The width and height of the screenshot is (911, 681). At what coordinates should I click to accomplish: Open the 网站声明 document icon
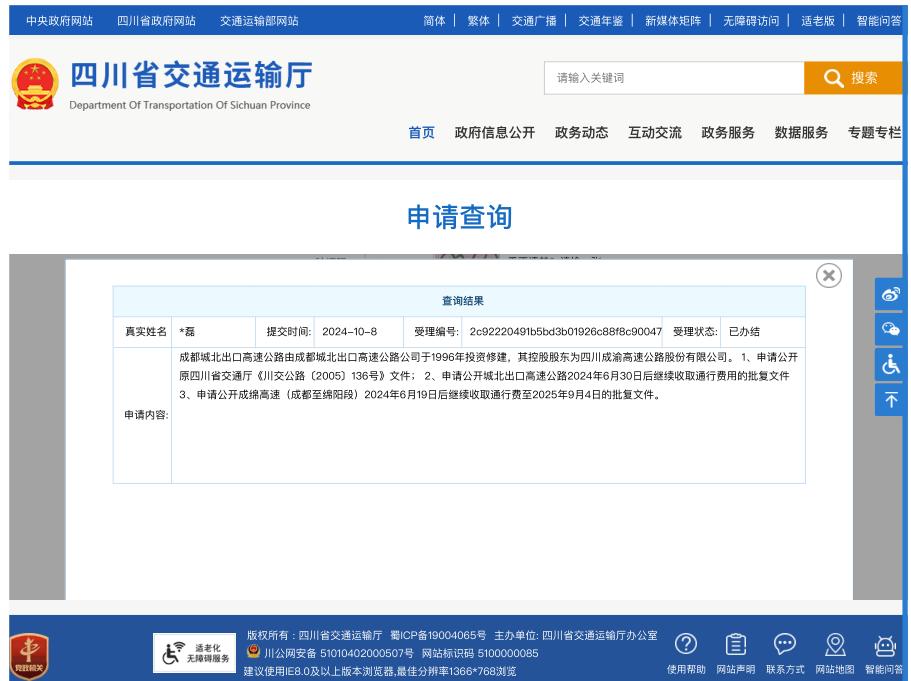735,644
